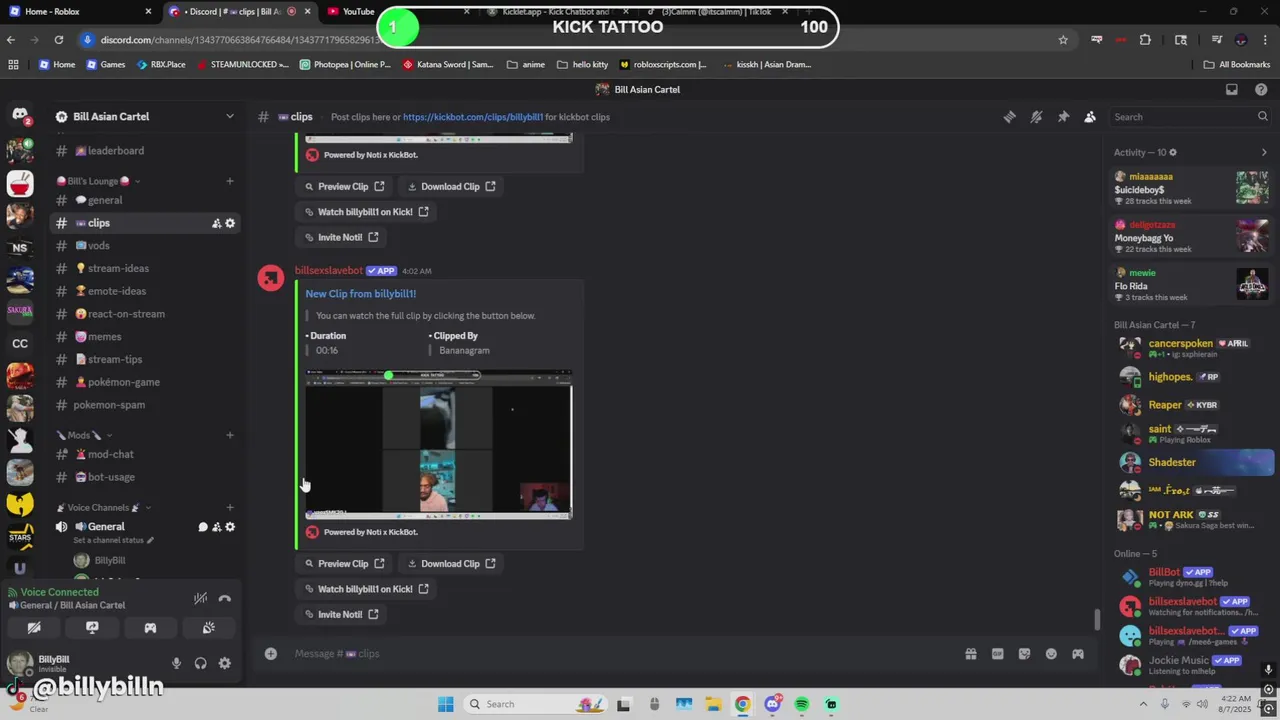1280x720 pixels.
Task: Open GIF picker in message bar
Action: [997, 654]
